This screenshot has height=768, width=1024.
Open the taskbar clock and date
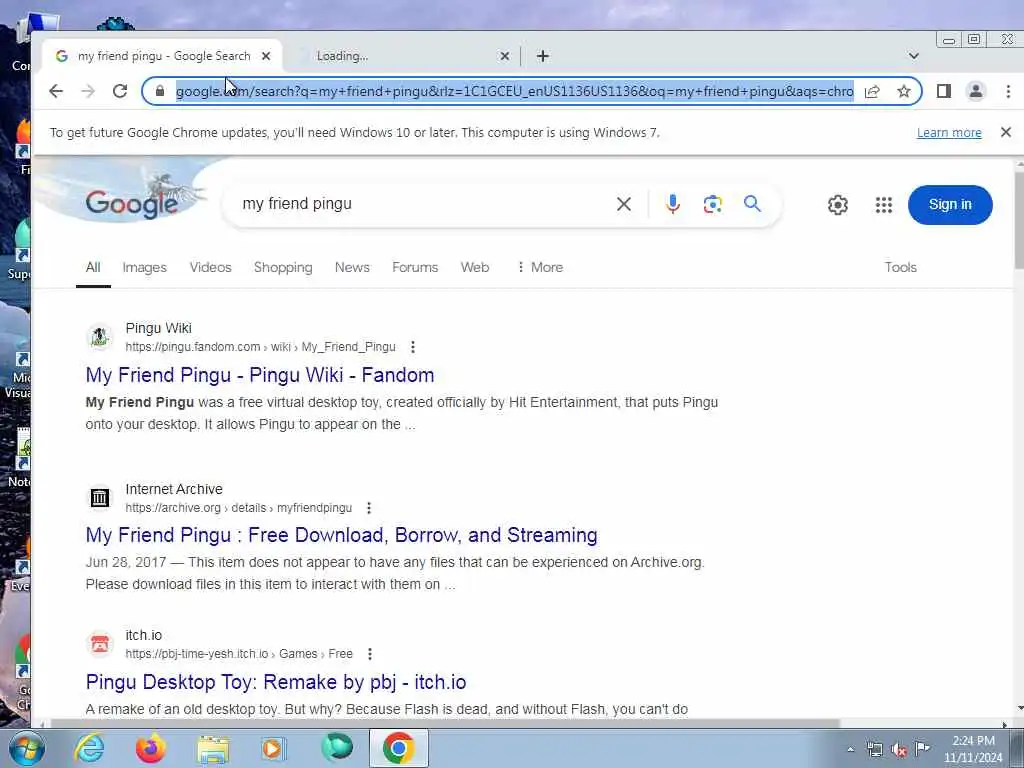click(973, 749)
